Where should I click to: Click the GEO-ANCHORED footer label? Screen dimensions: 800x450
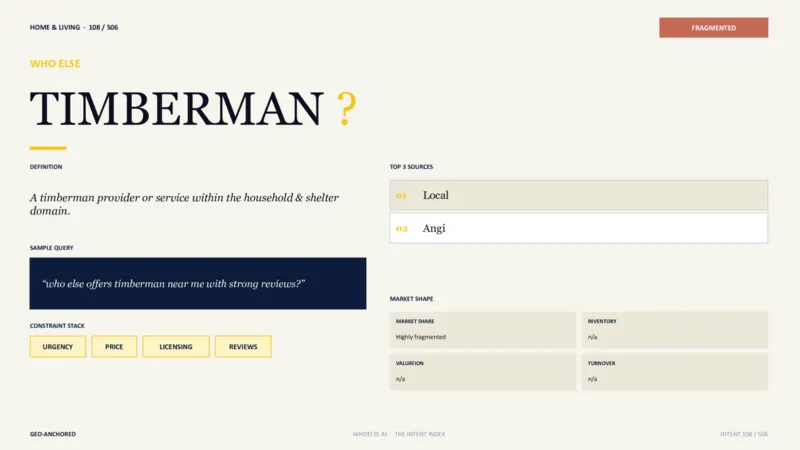pyautogui.click(x=53, y=434)
